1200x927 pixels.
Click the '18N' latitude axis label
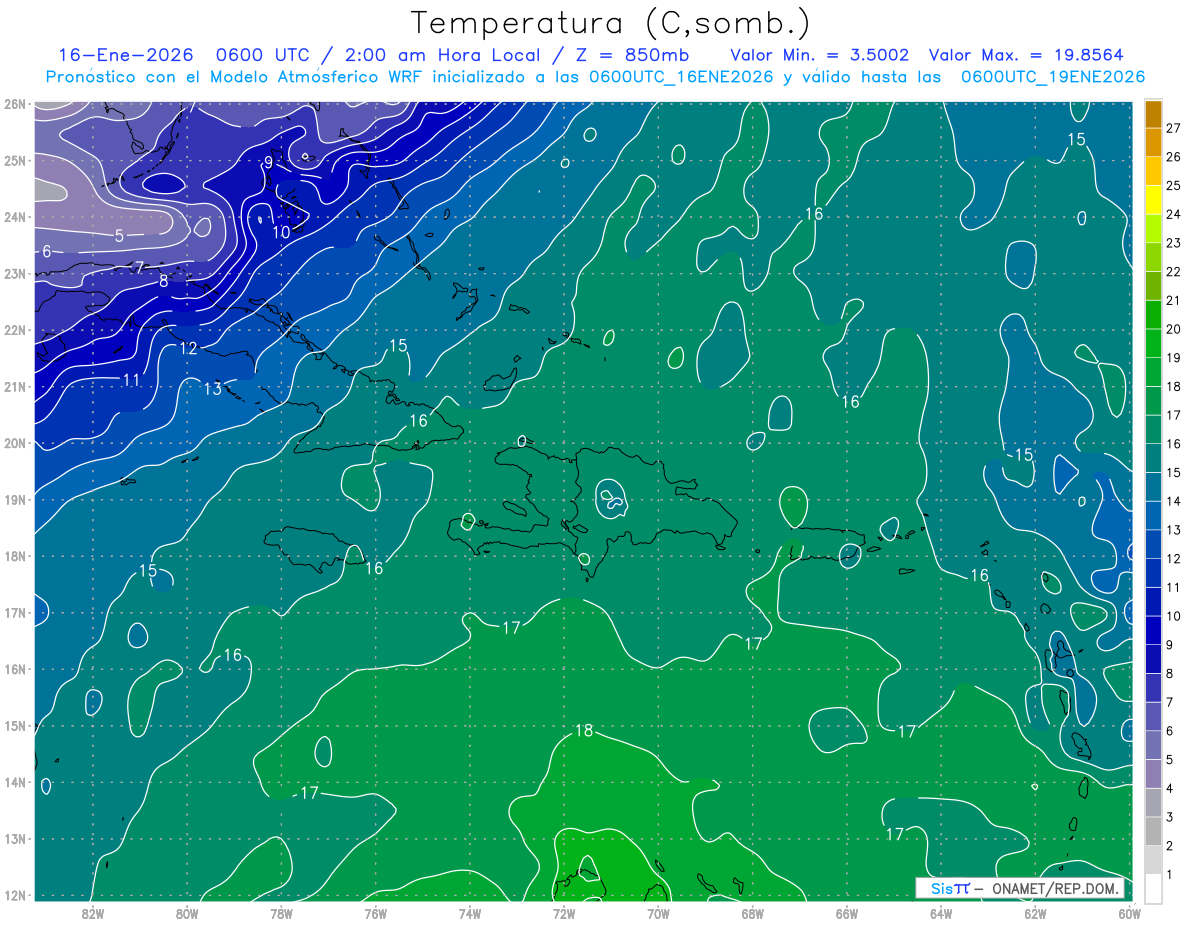[x=15, y=556]
